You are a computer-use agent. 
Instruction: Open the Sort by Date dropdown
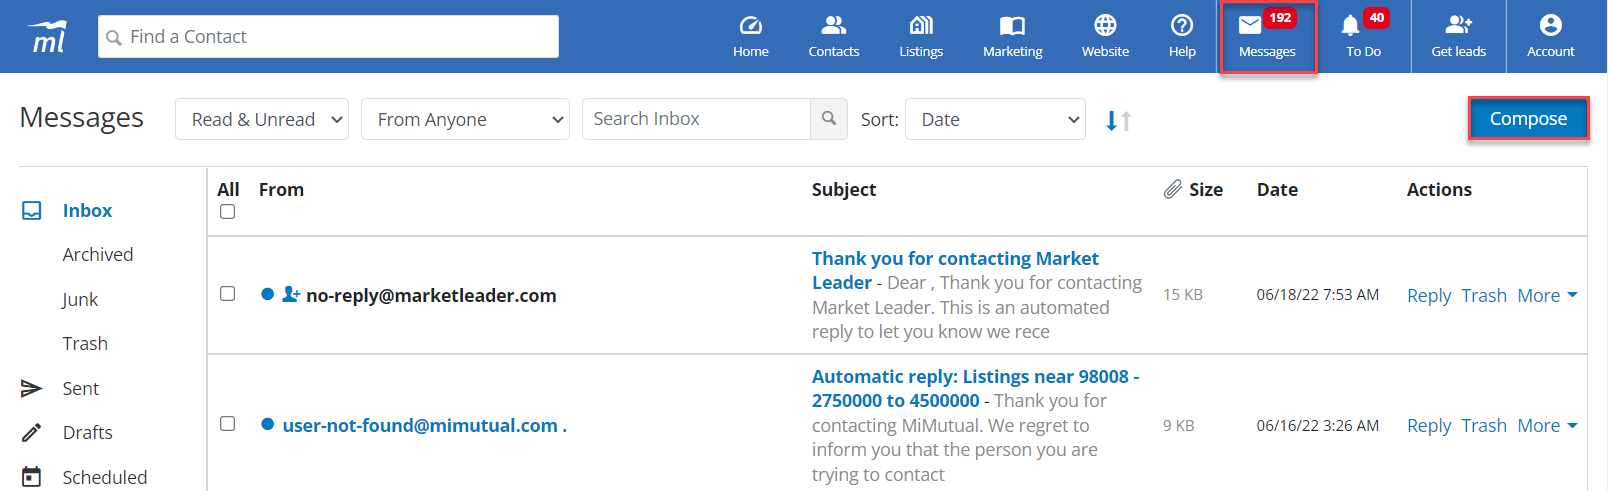point(995,119)
